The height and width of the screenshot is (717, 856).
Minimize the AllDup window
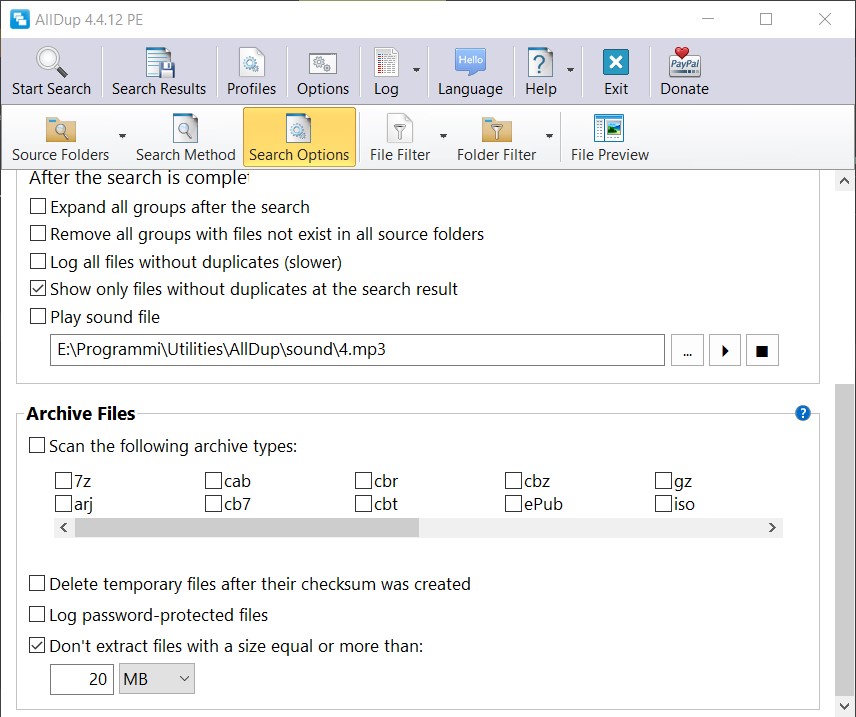[x=708, y=19]
